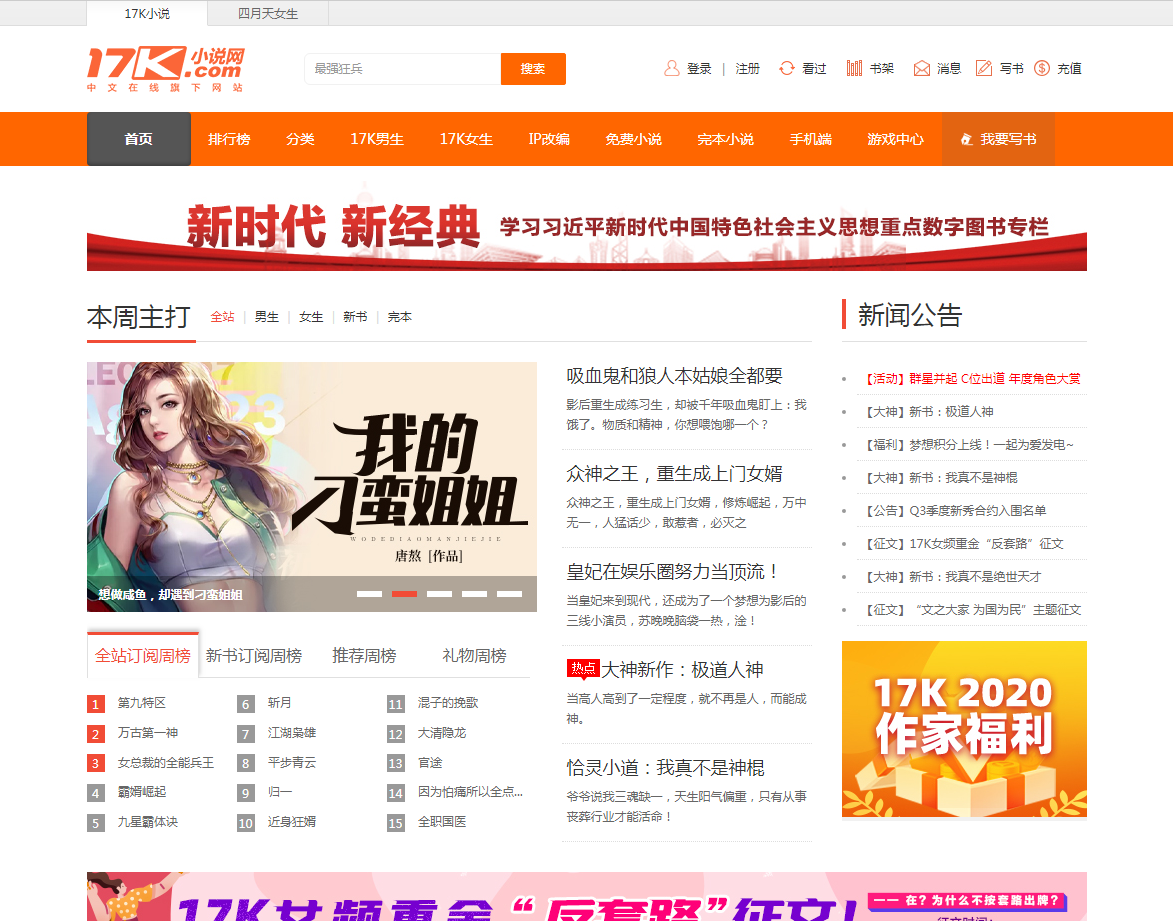Open the 分类 category nav menu

300,139
